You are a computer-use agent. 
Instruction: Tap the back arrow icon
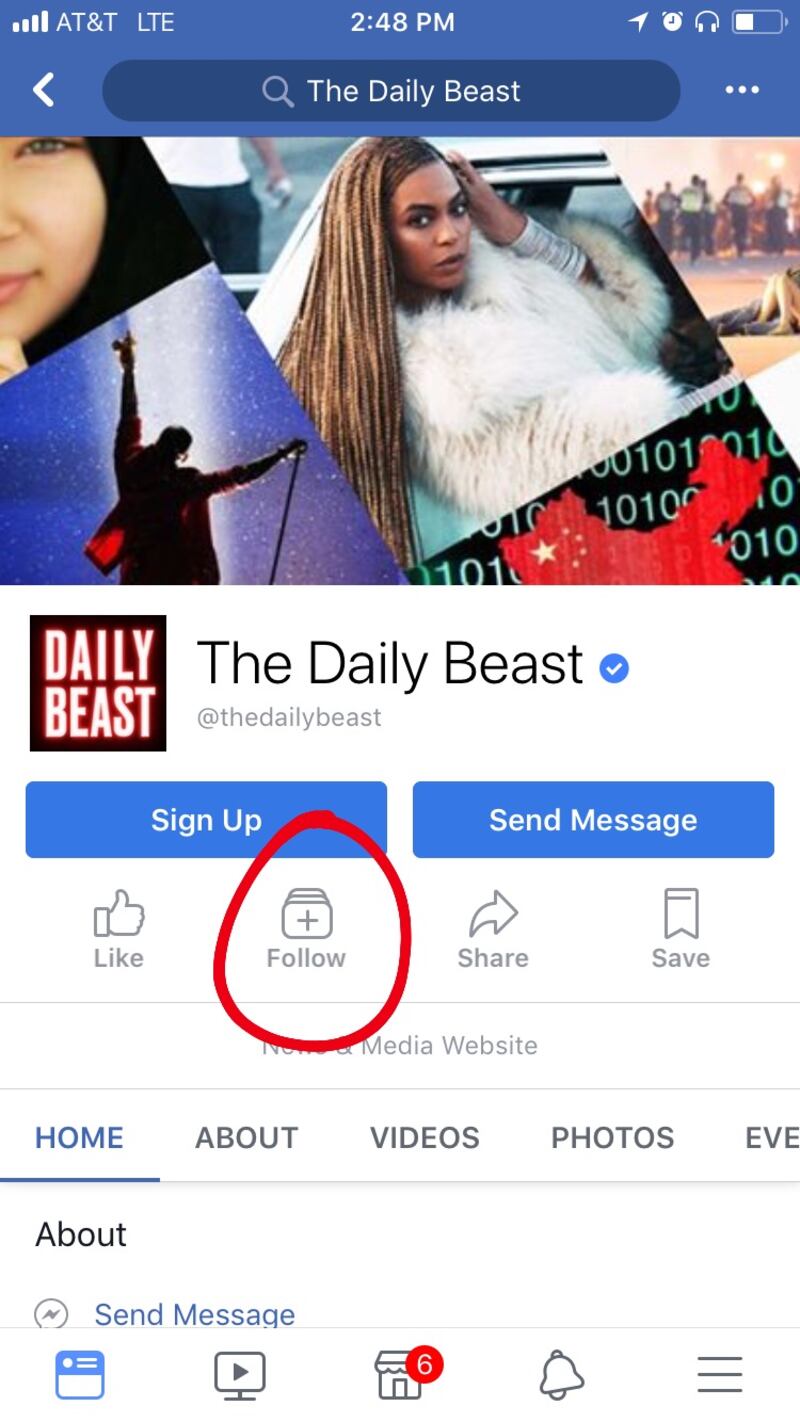[43, 91]
